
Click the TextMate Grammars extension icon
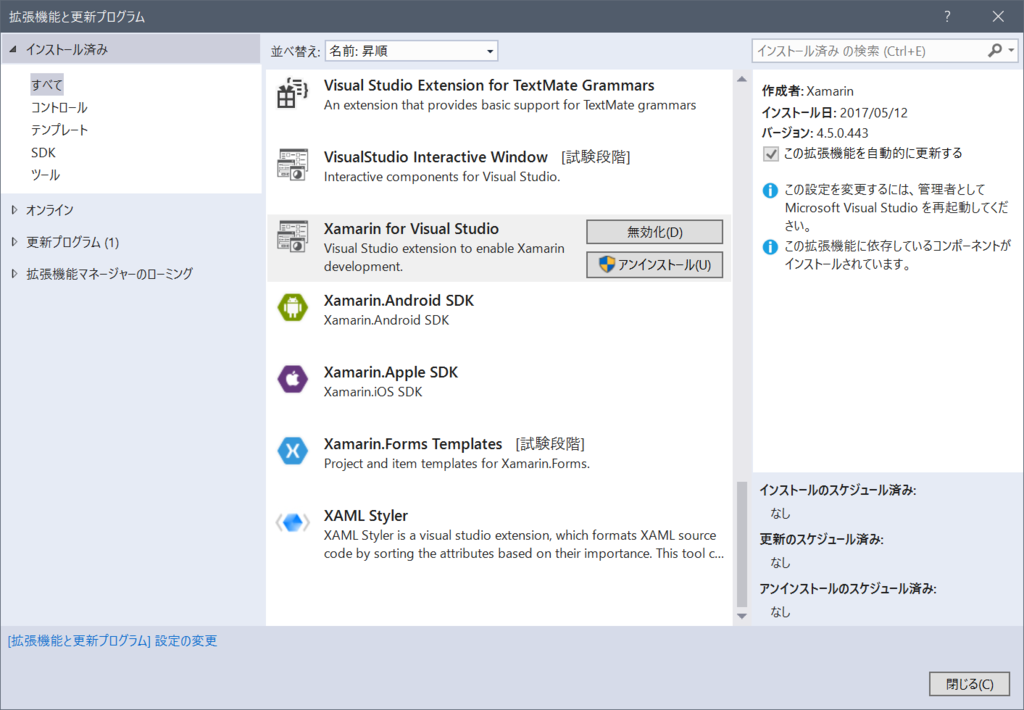(x=292, y=93)
